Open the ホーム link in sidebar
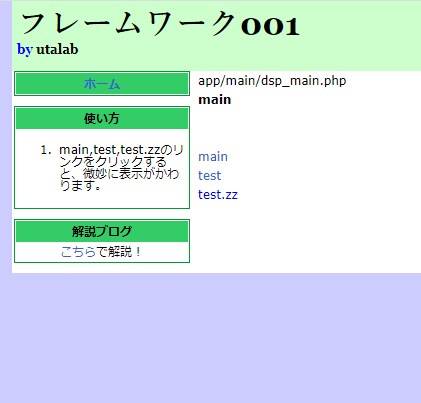This screenshot has height=403, width=421. [102, 83]
